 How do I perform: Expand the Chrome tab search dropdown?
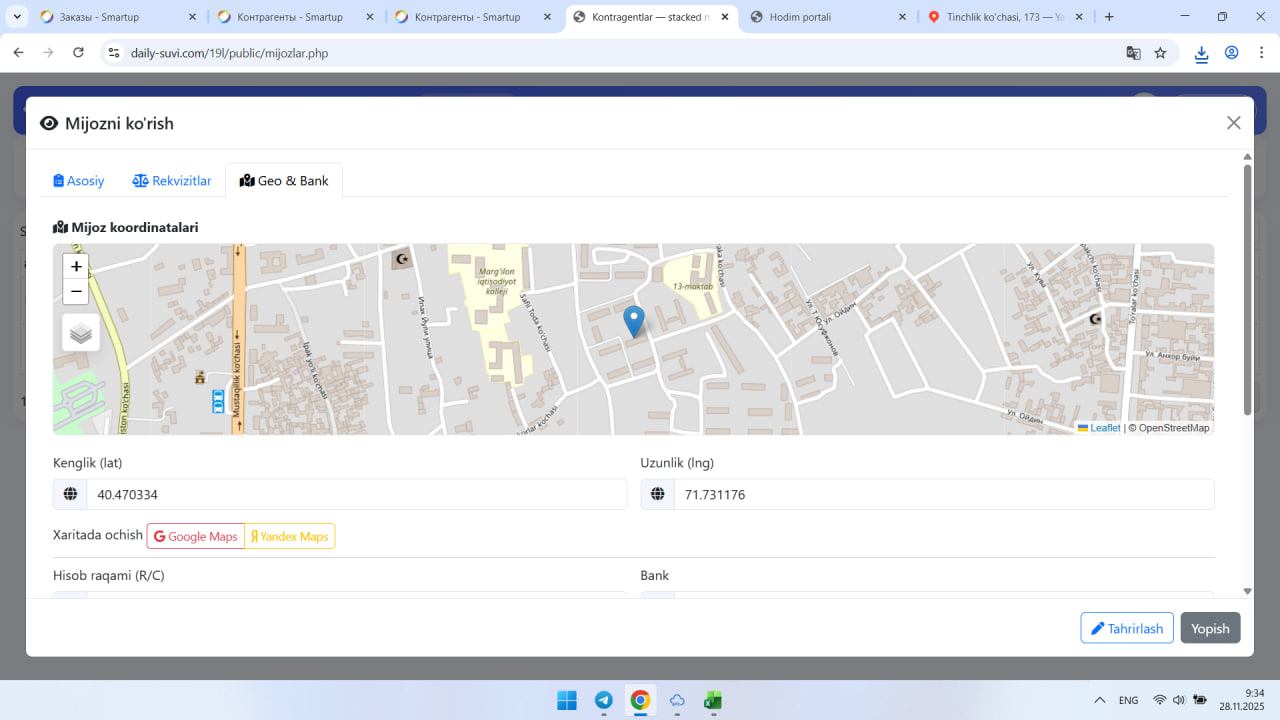point(18,17)
